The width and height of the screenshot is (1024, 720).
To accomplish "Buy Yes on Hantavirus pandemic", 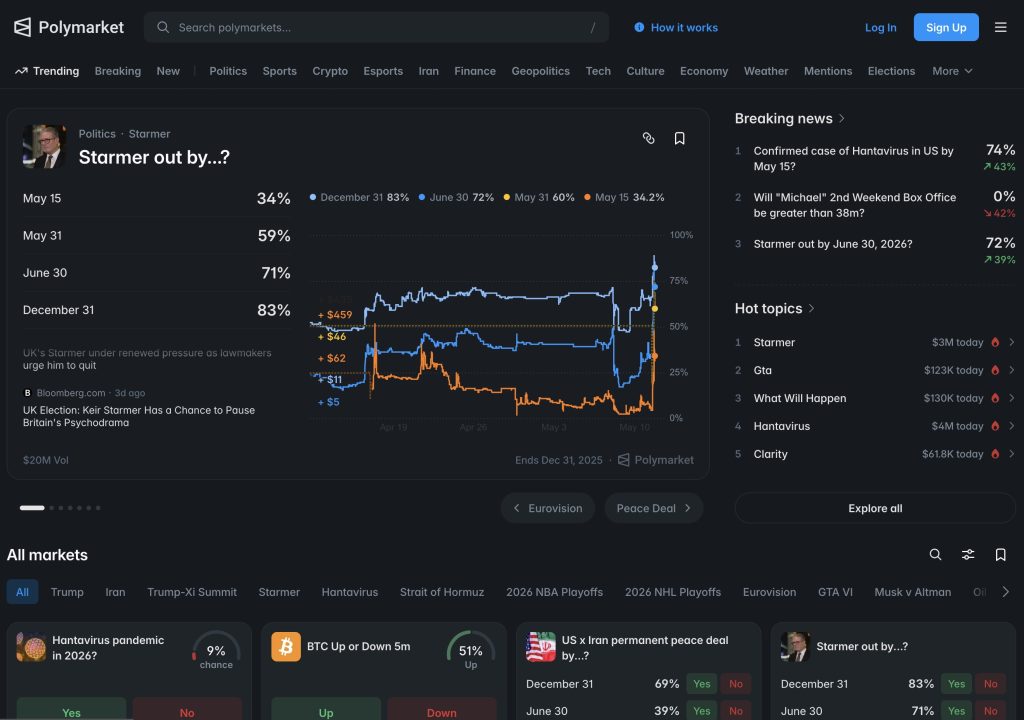I will 71,710.
